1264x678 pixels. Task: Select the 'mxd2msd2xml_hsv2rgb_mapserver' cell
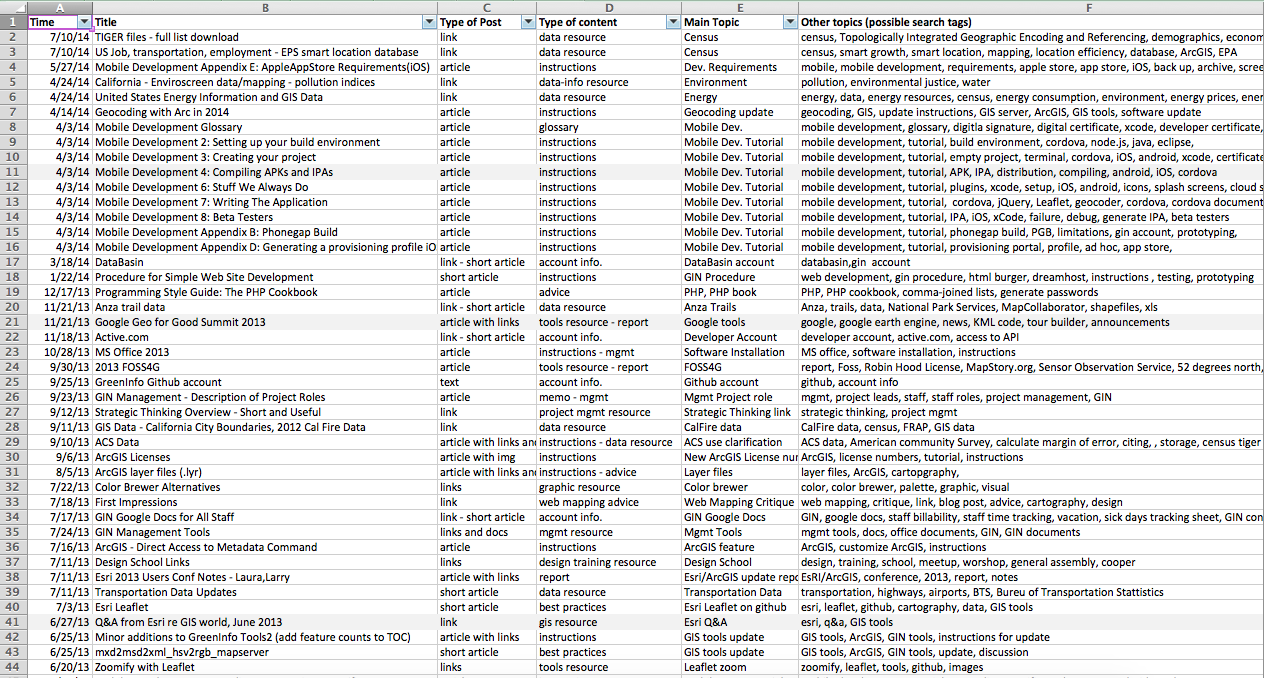(x=265, y=652)
